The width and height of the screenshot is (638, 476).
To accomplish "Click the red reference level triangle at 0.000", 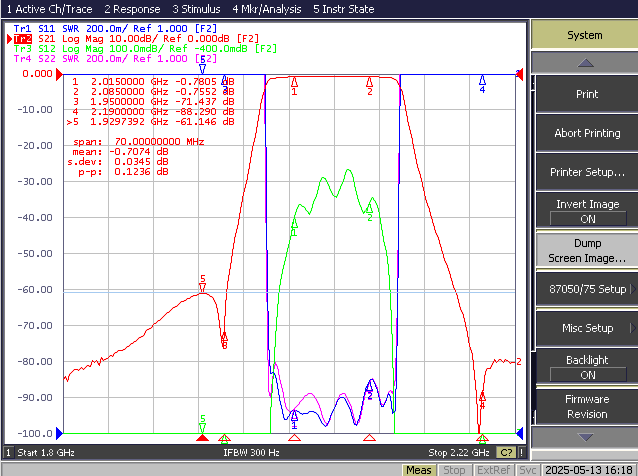I will (x=59, y=74).
